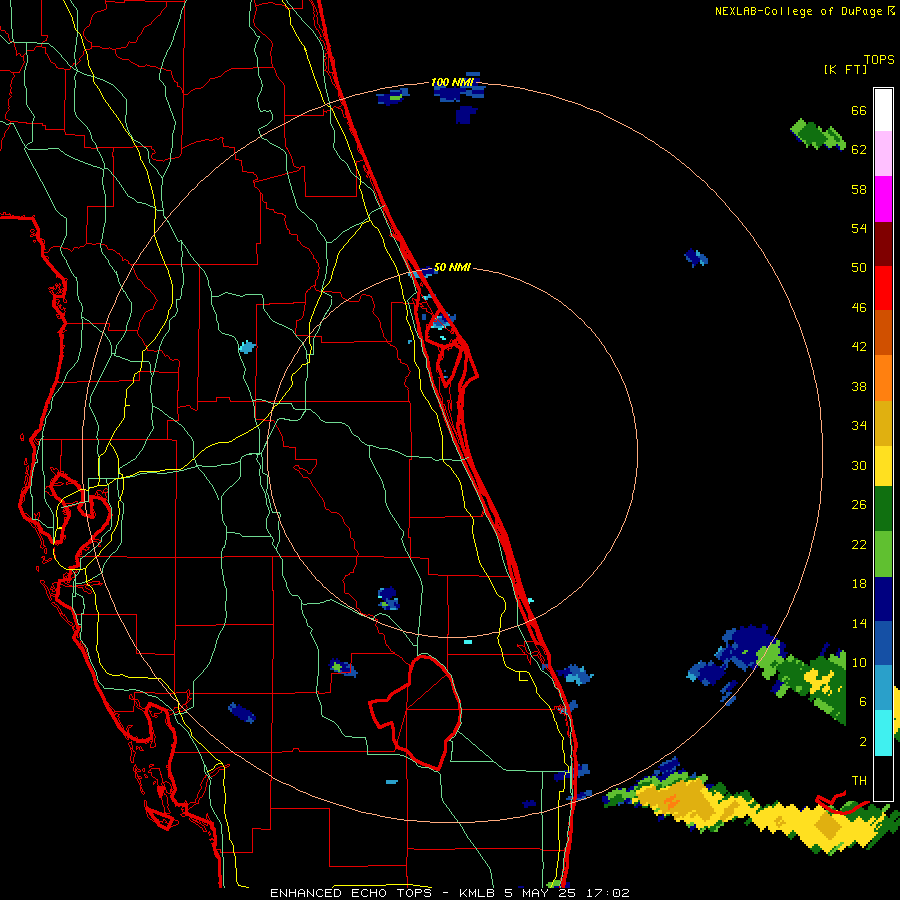Click the 34 value on the scale

(x=859, y=425)
